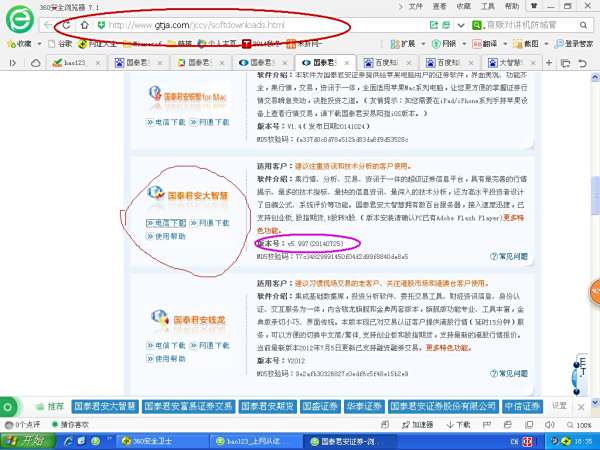Open the 下载 downloads manager in status bar
The height and width of the screenshot is (450, 600).
(x=458, y=425)
